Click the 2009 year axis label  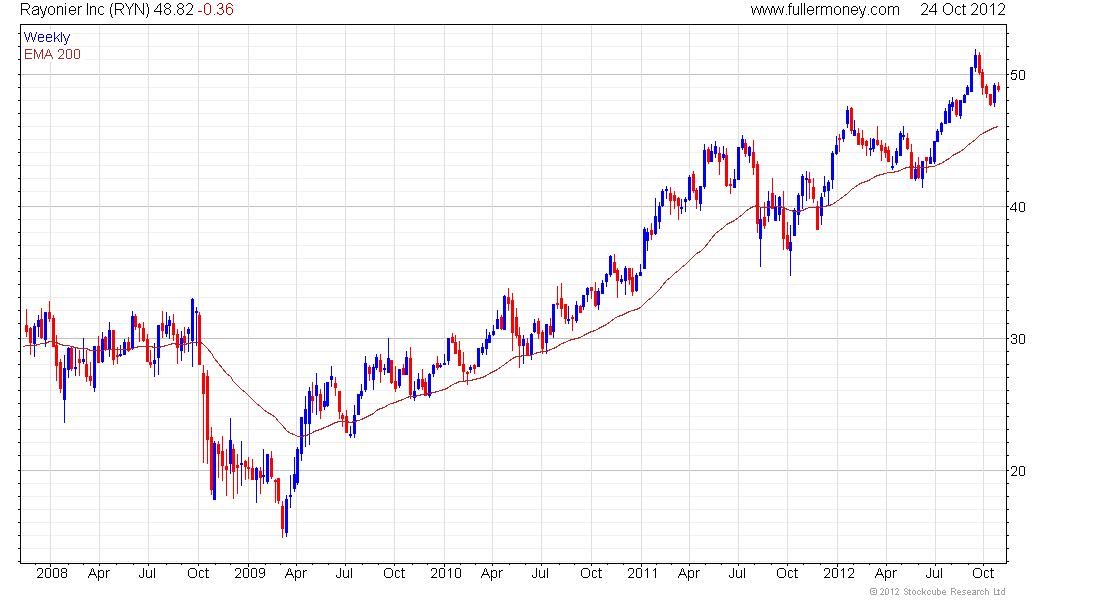[x=250, y=573]
